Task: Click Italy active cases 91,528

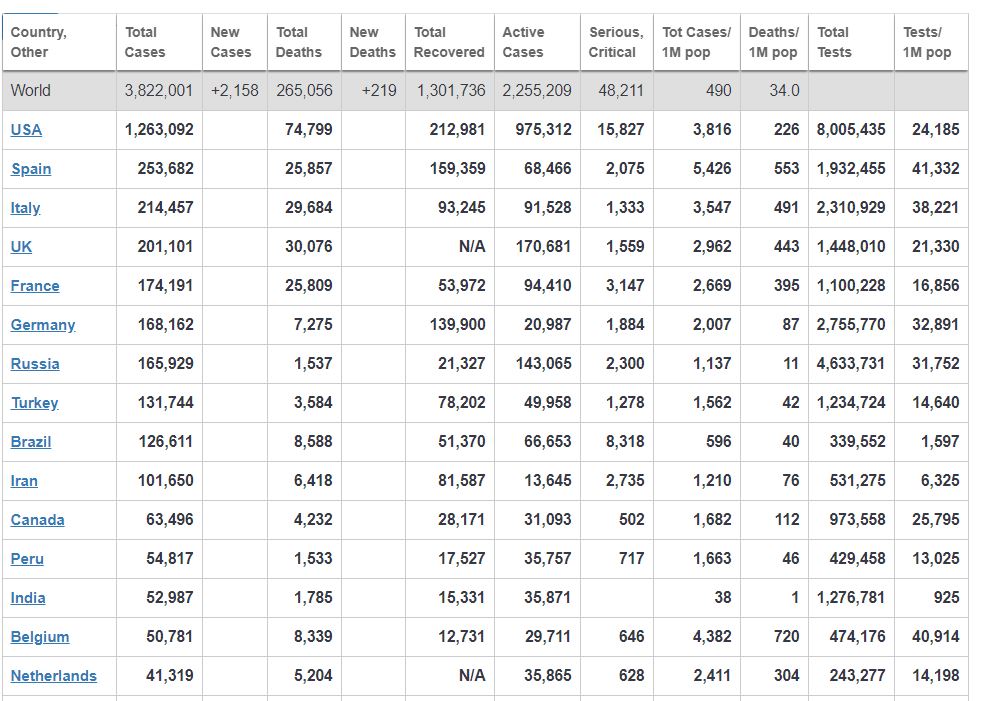Action: 548,208
